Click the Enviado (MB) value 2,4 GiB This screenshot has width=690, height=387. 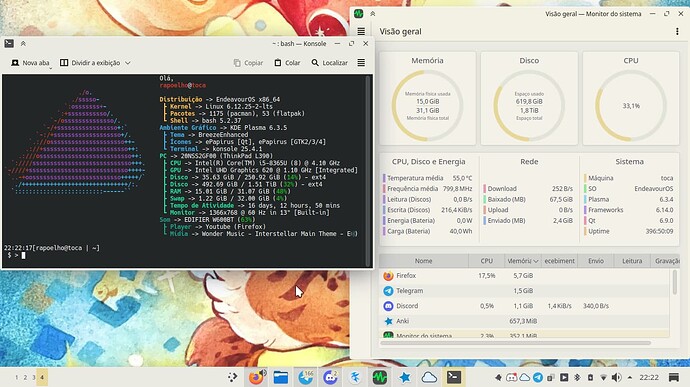563,221
